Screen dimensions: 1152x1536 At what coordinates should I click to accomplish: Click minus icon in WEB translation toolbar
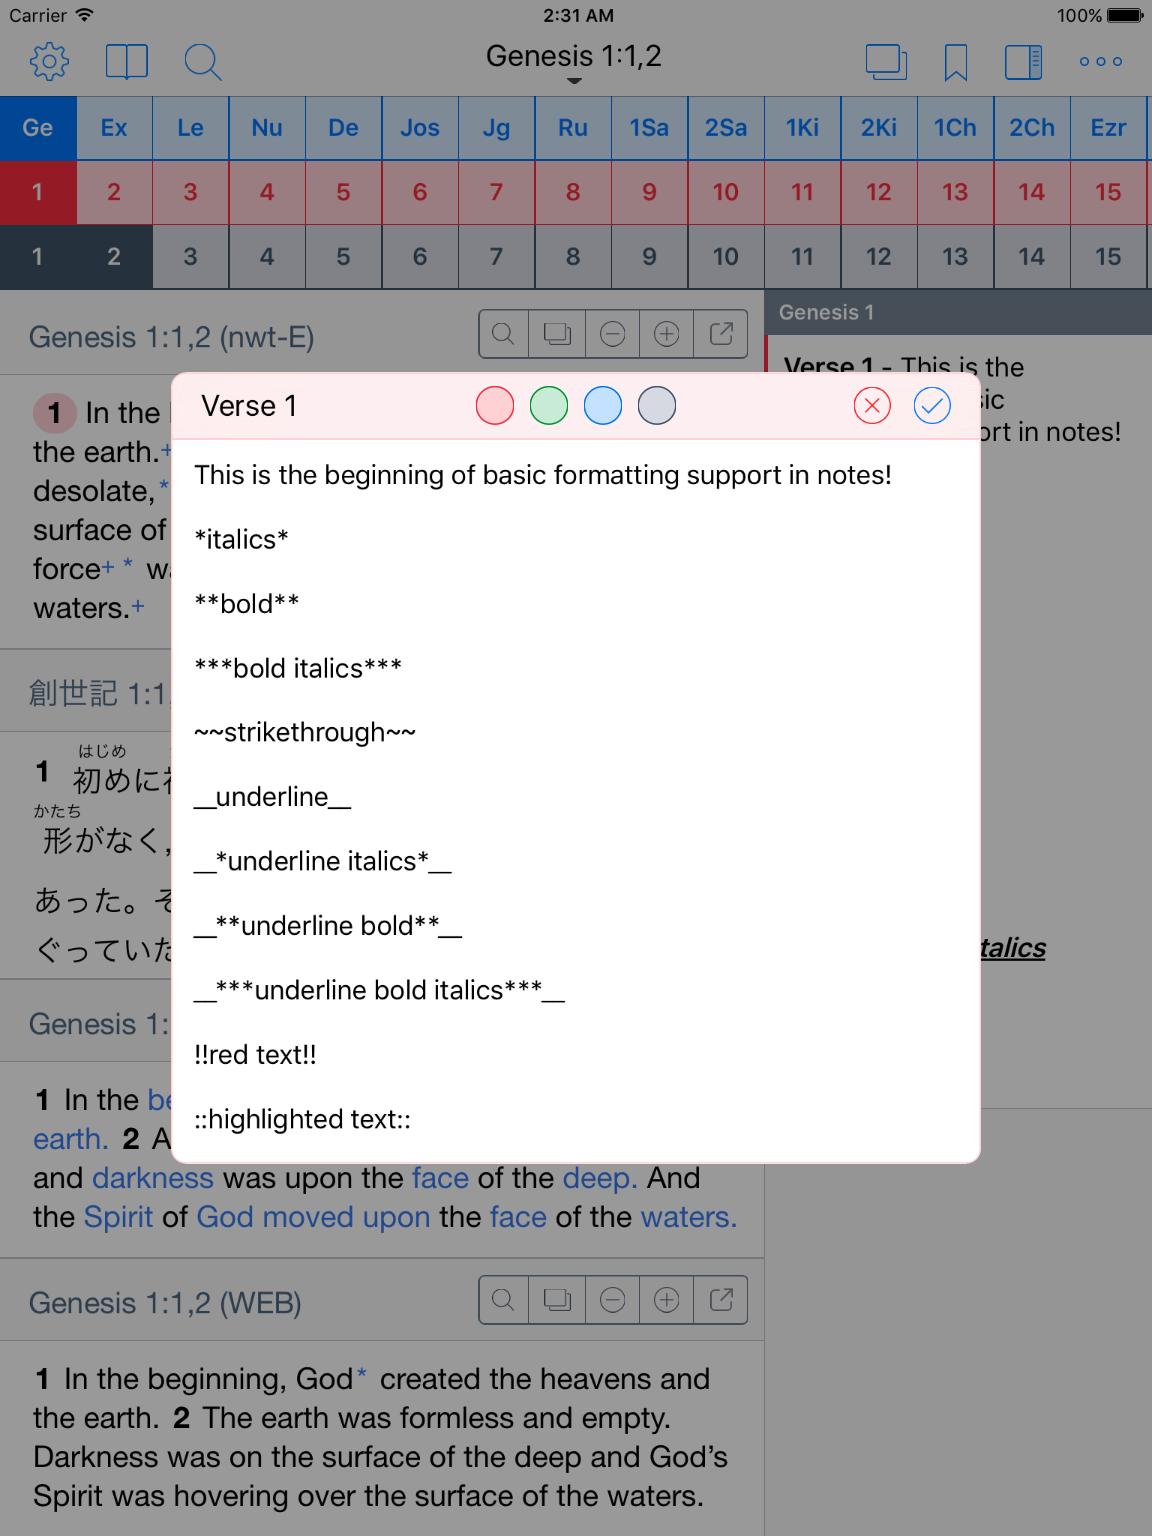(613, 1299)
